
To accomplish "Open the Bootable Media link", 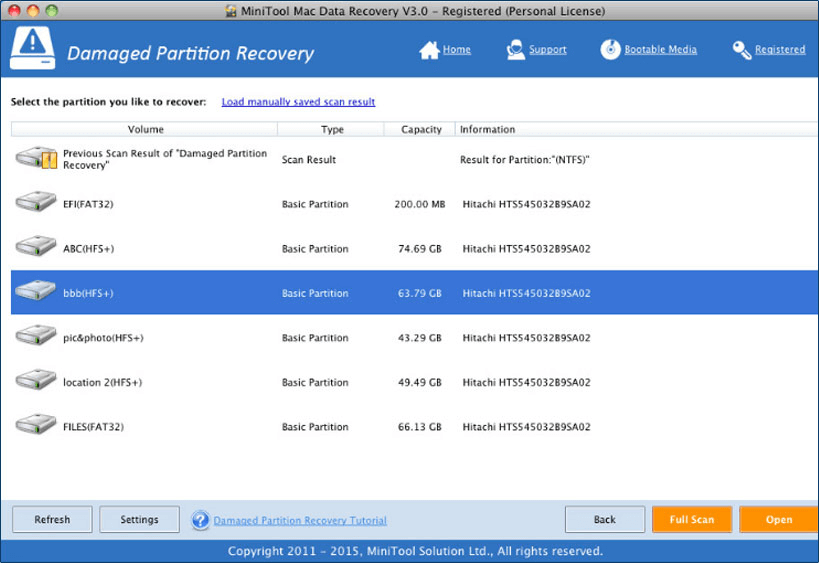I will 660,50.
